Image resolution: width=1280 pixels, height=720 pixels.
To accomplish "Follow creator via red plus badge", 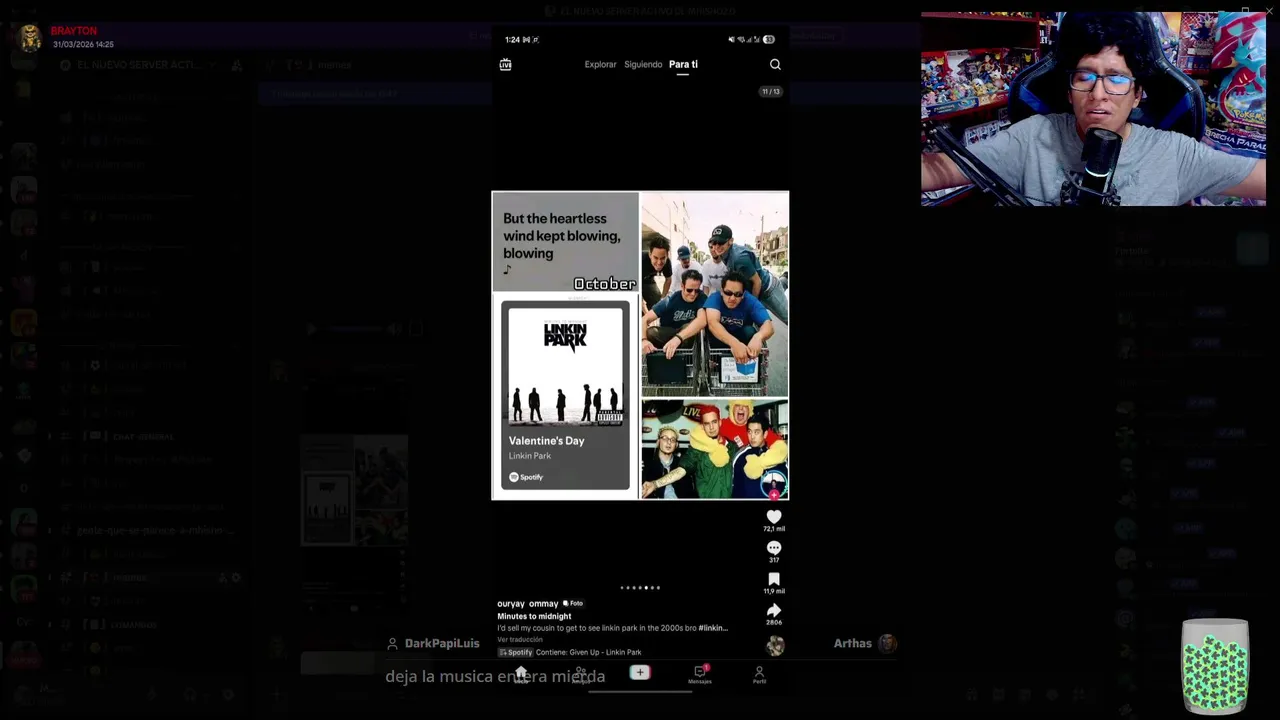I will pyautogui.click(x=774, y=494).
